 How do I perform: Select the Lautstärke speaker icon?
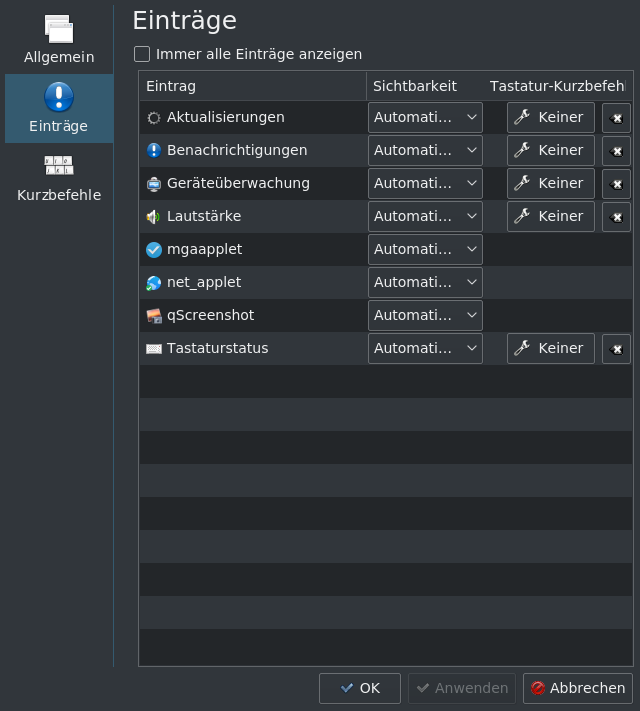click(x=154, y=217)
